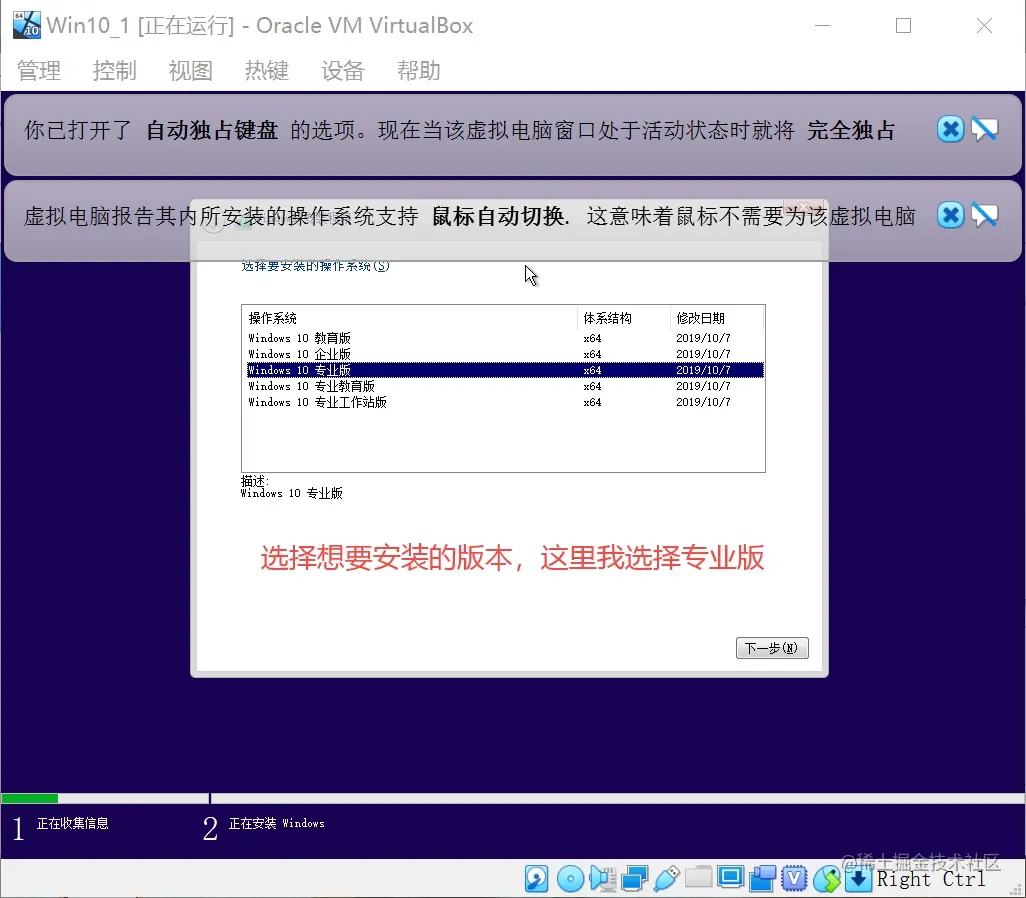Image resolution: width=1026 pixels, height=898 pixels.
Task: Click the USB devices status icon
Action: pos(666,878)
